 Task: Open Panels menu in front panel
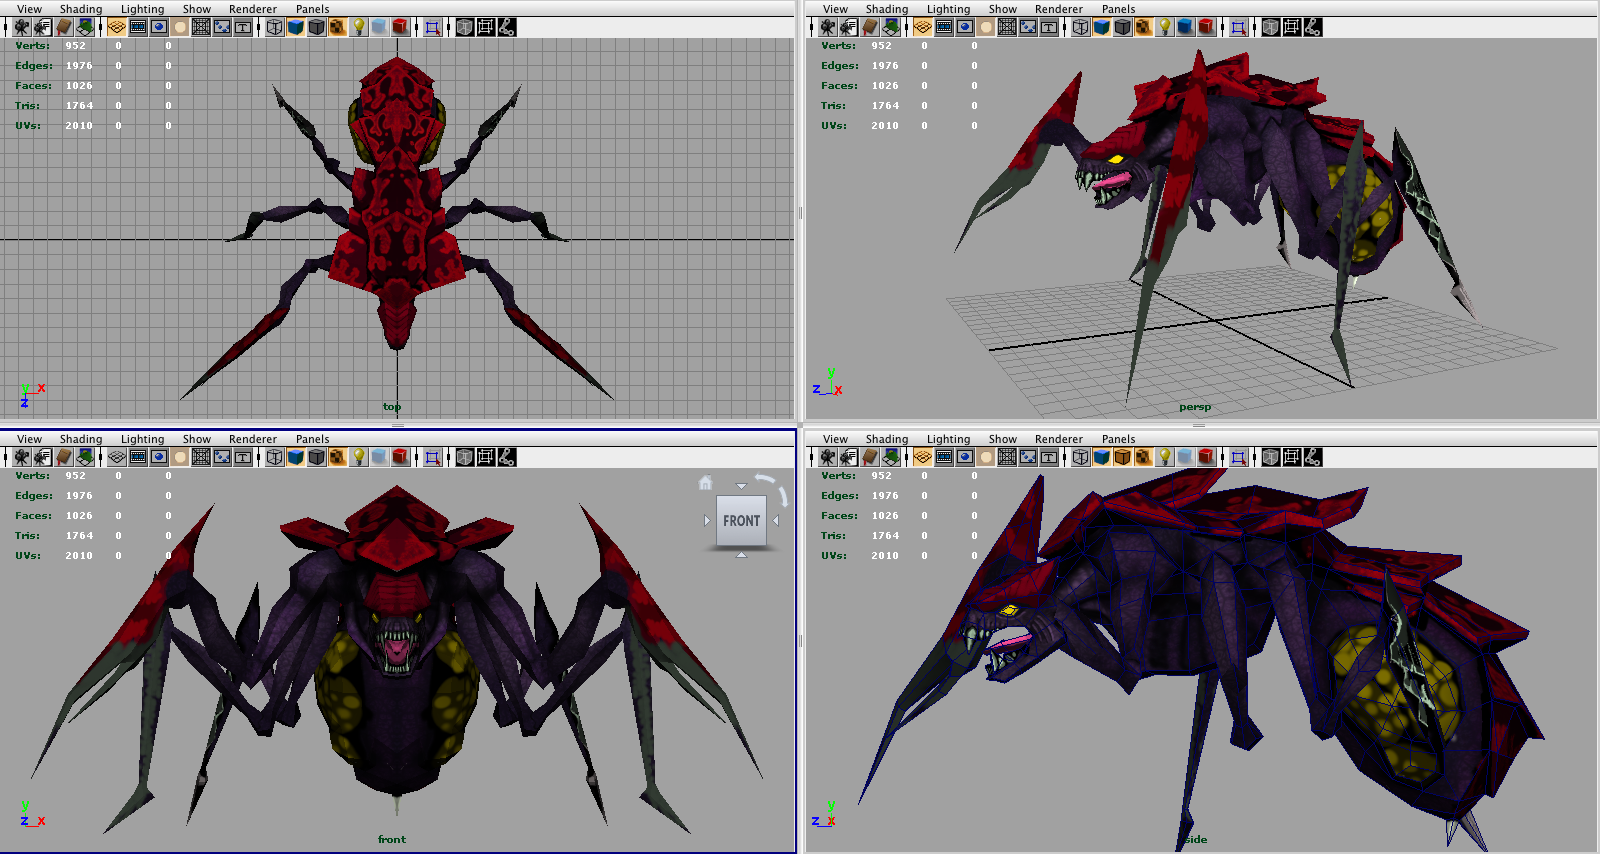(x=312, y=439)
